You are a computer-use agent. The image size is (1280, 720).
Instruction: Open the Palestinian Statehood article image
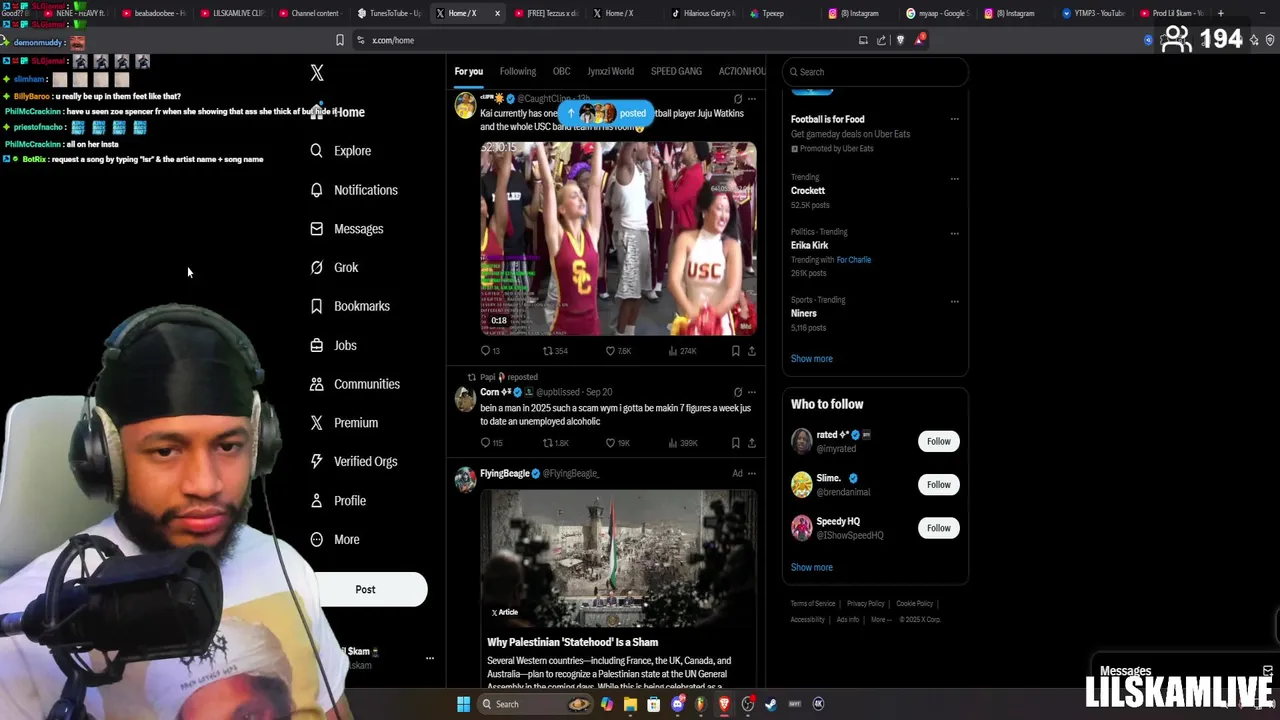[618, 558]
